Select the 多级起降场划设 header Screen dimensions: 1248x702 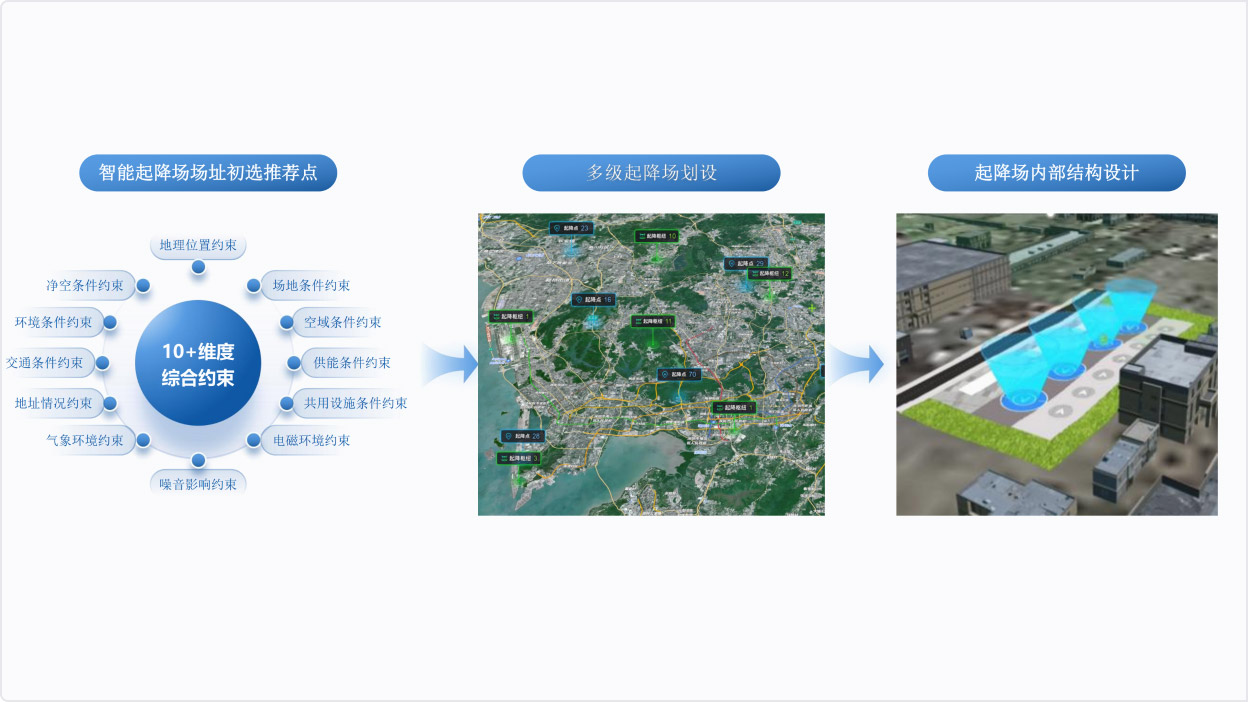tap(651, 173)
